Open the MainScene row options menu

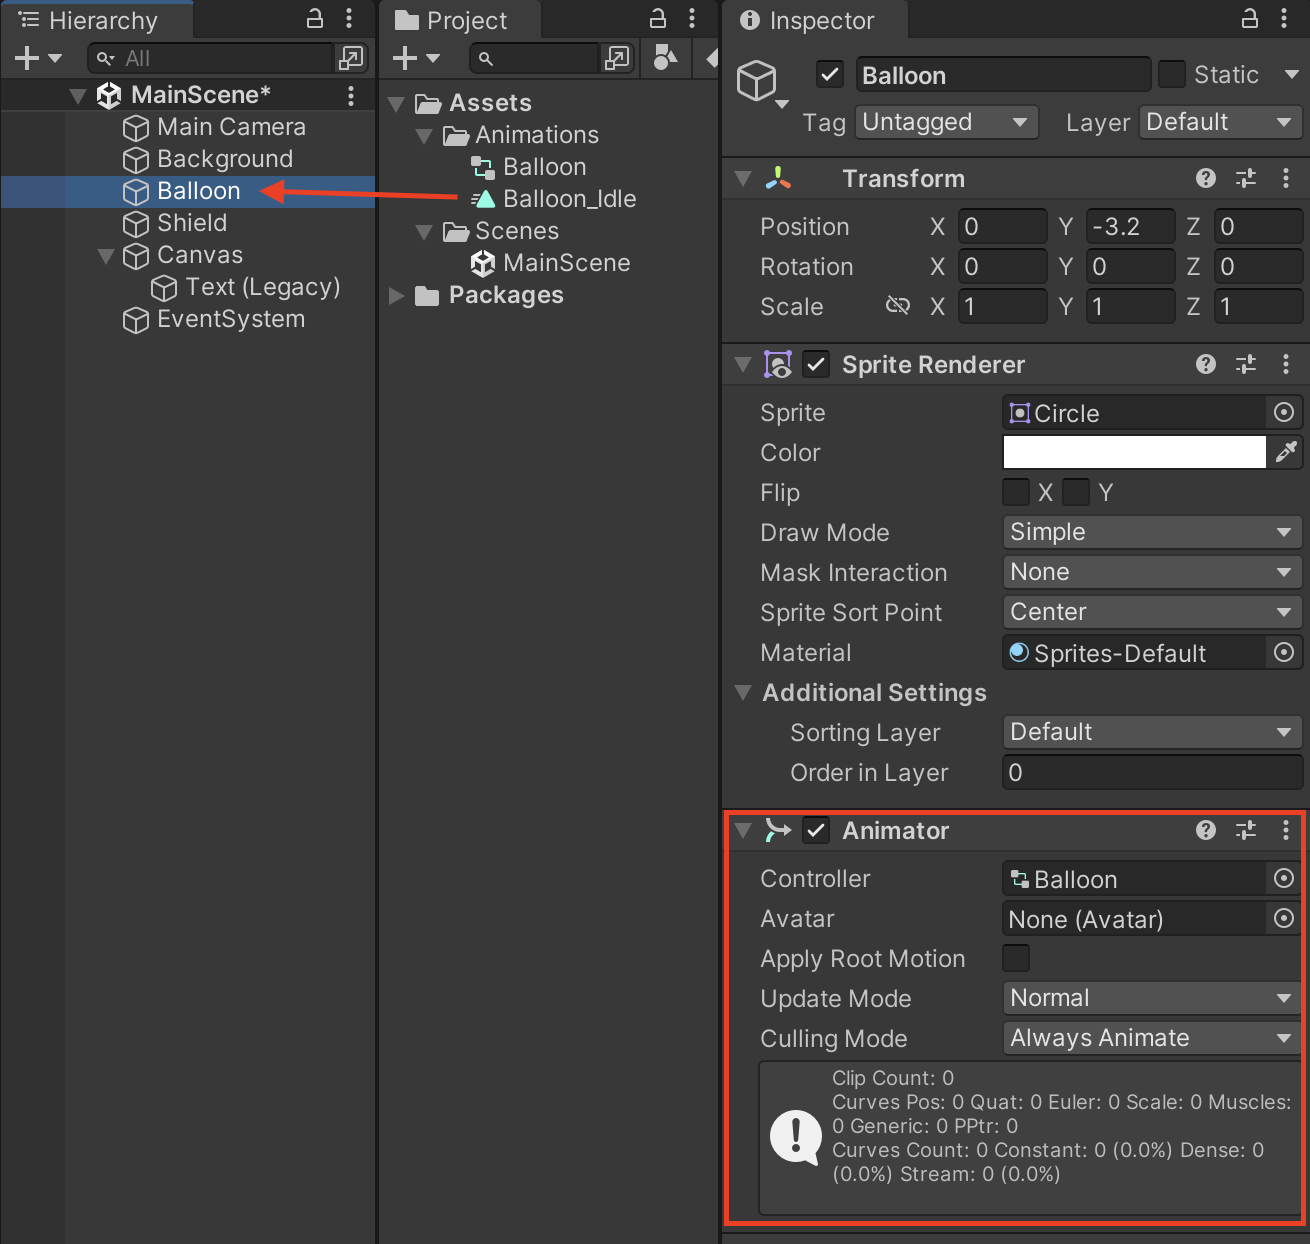click(350, 95)
